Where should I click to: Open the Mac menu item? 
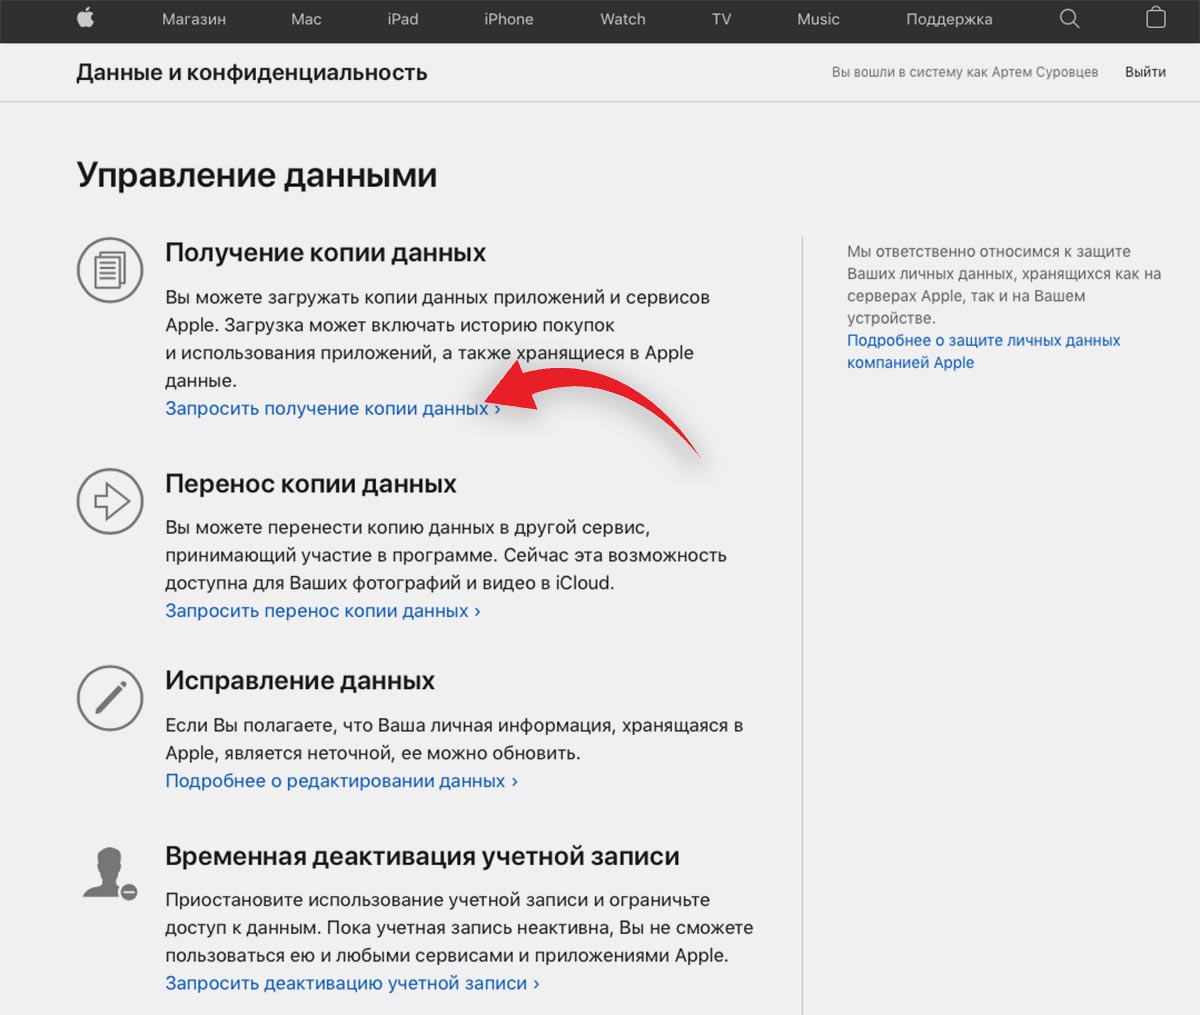tap(306, 19)
